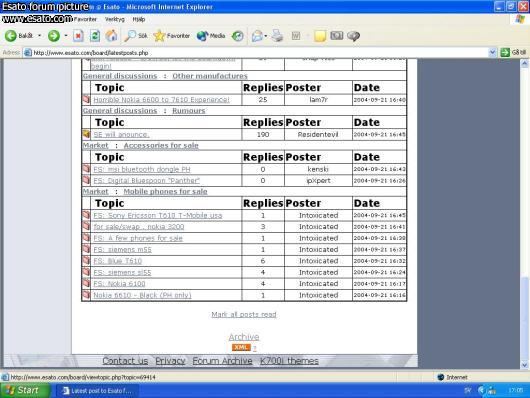Viewport: 530px width, 398px height.
Task: Click page icon in address bar
Action: click(x=28, y=53)
